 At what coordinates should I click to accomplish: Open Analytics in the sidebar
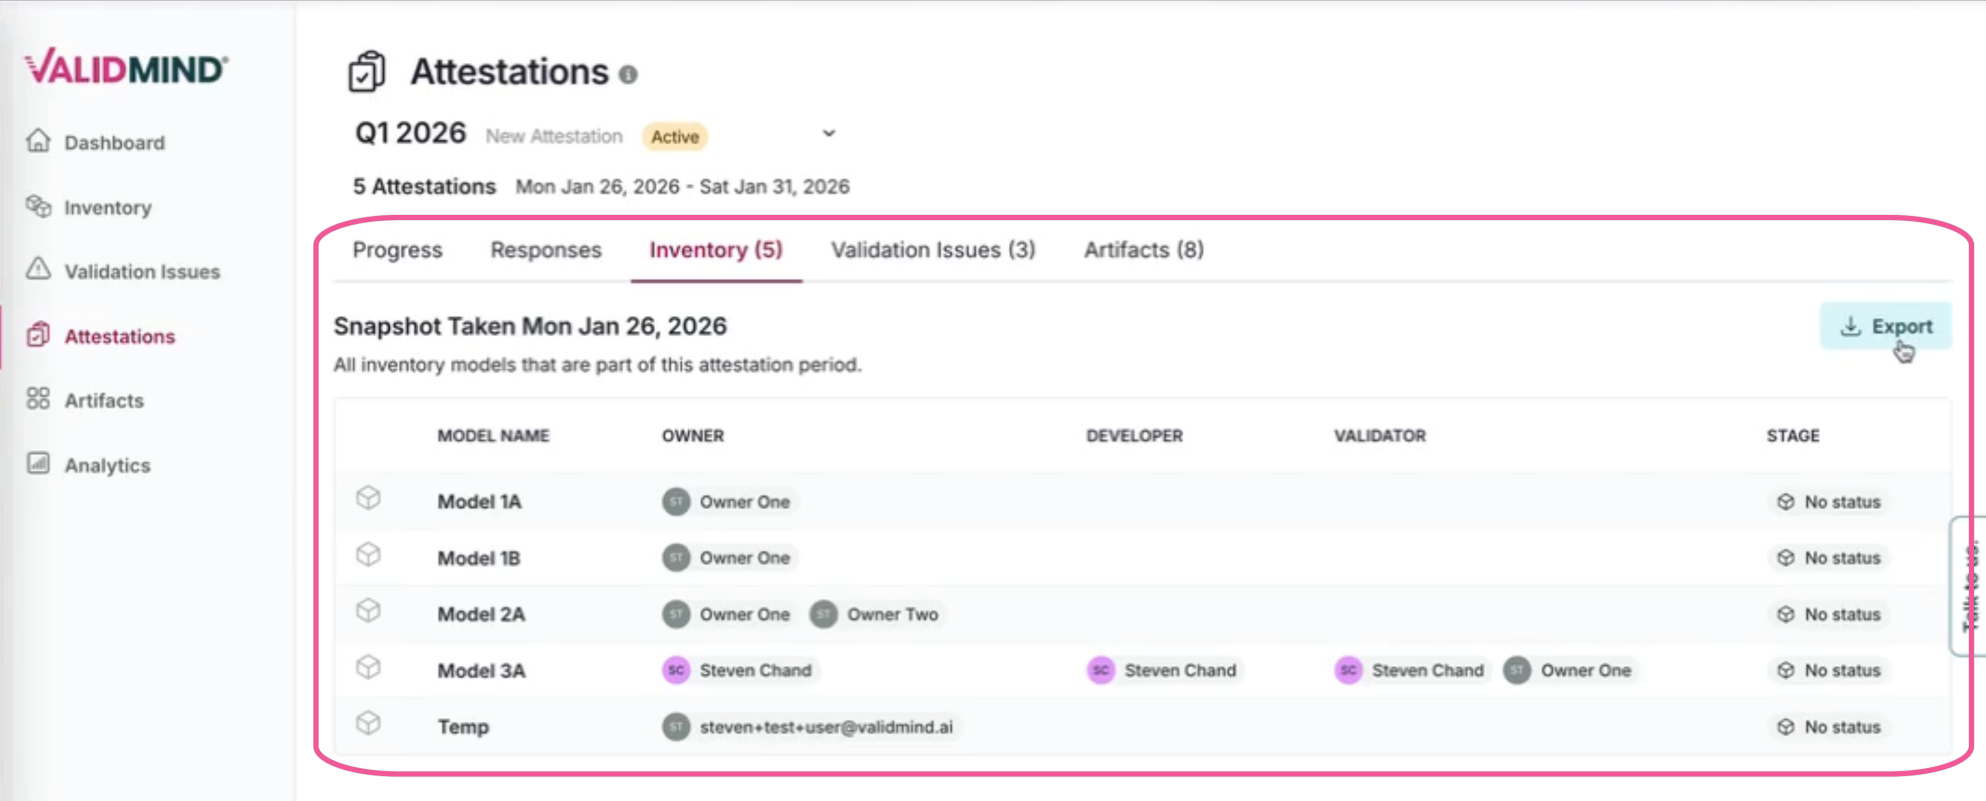point(107,466)
